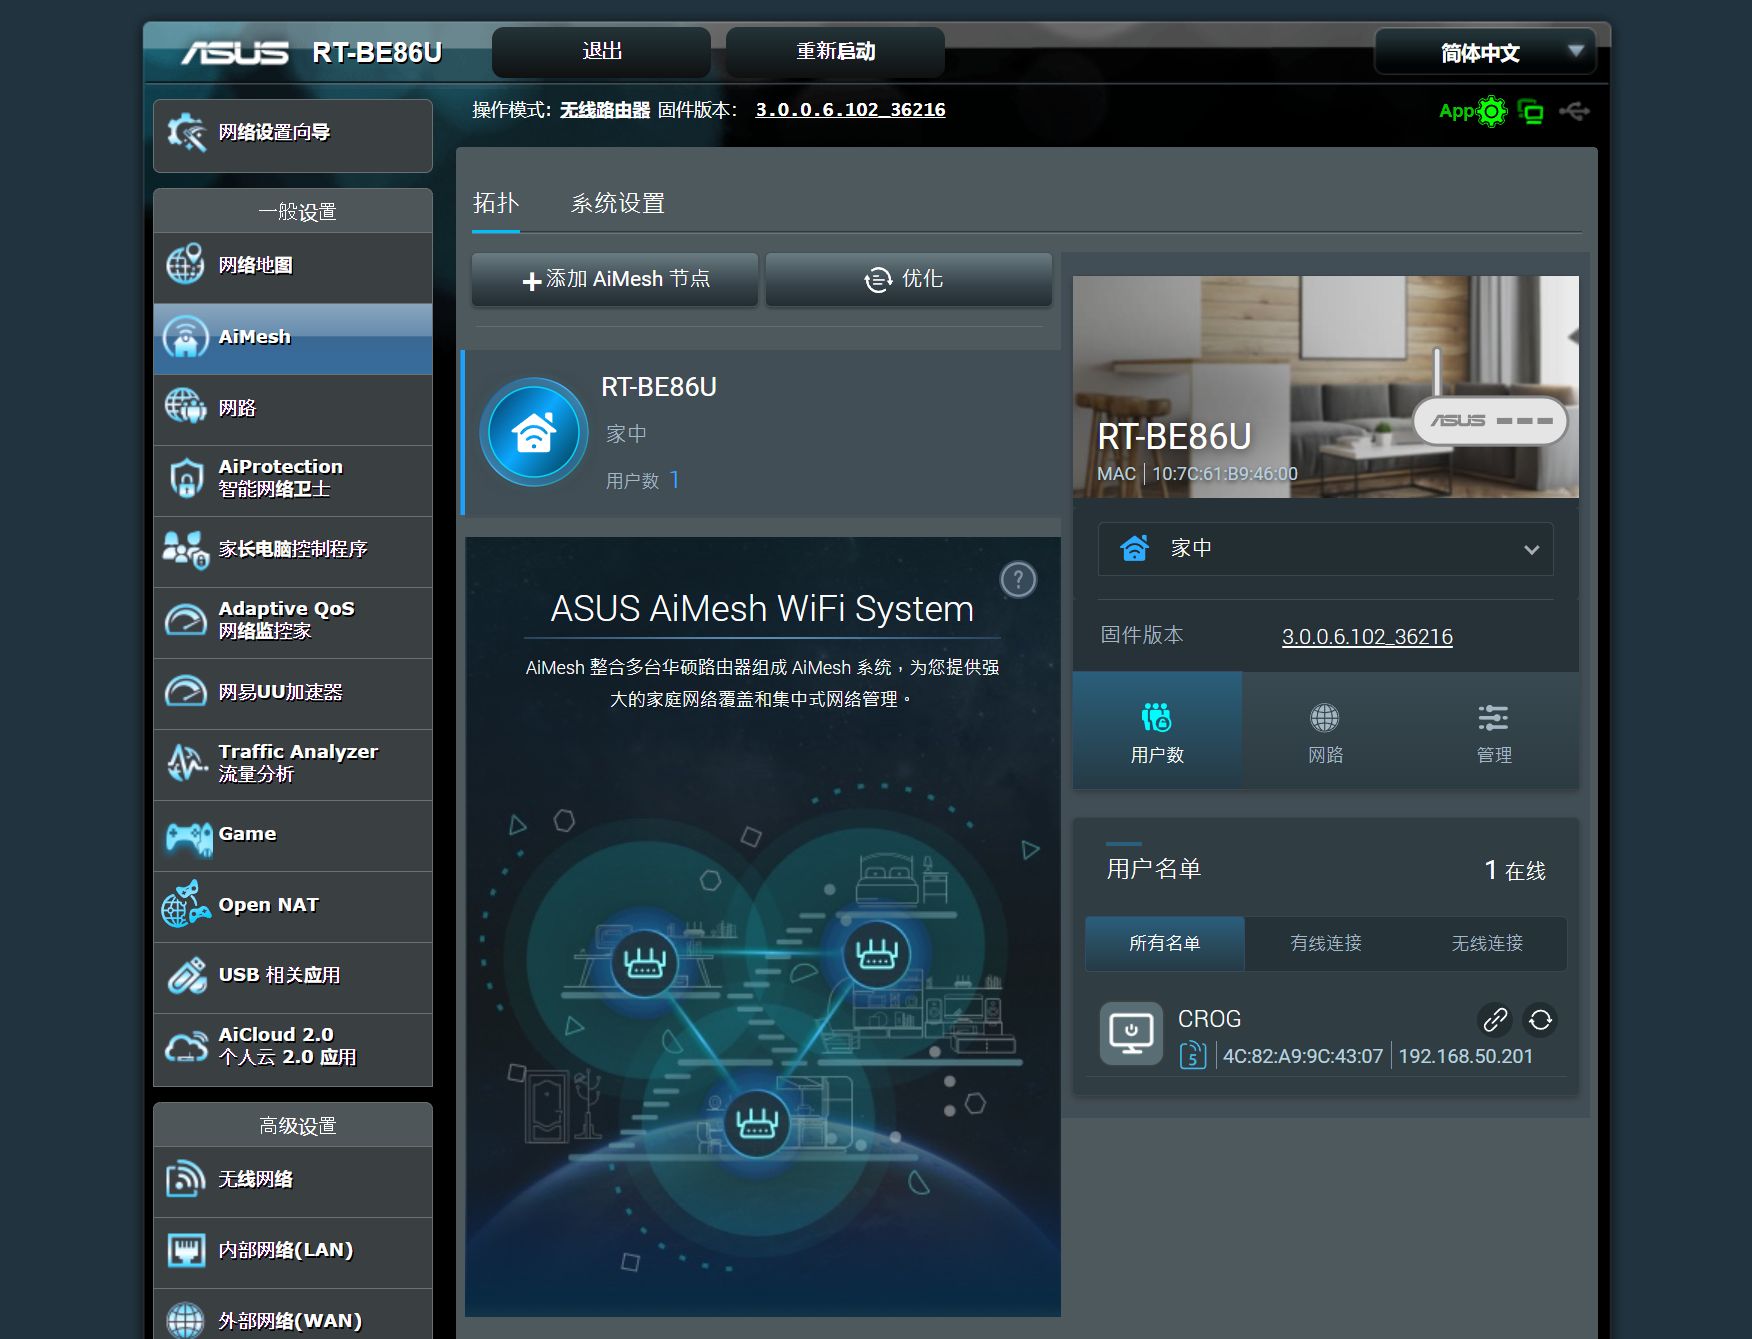
Task: Filter clients by 有线连接
Action: point(1326,944)
